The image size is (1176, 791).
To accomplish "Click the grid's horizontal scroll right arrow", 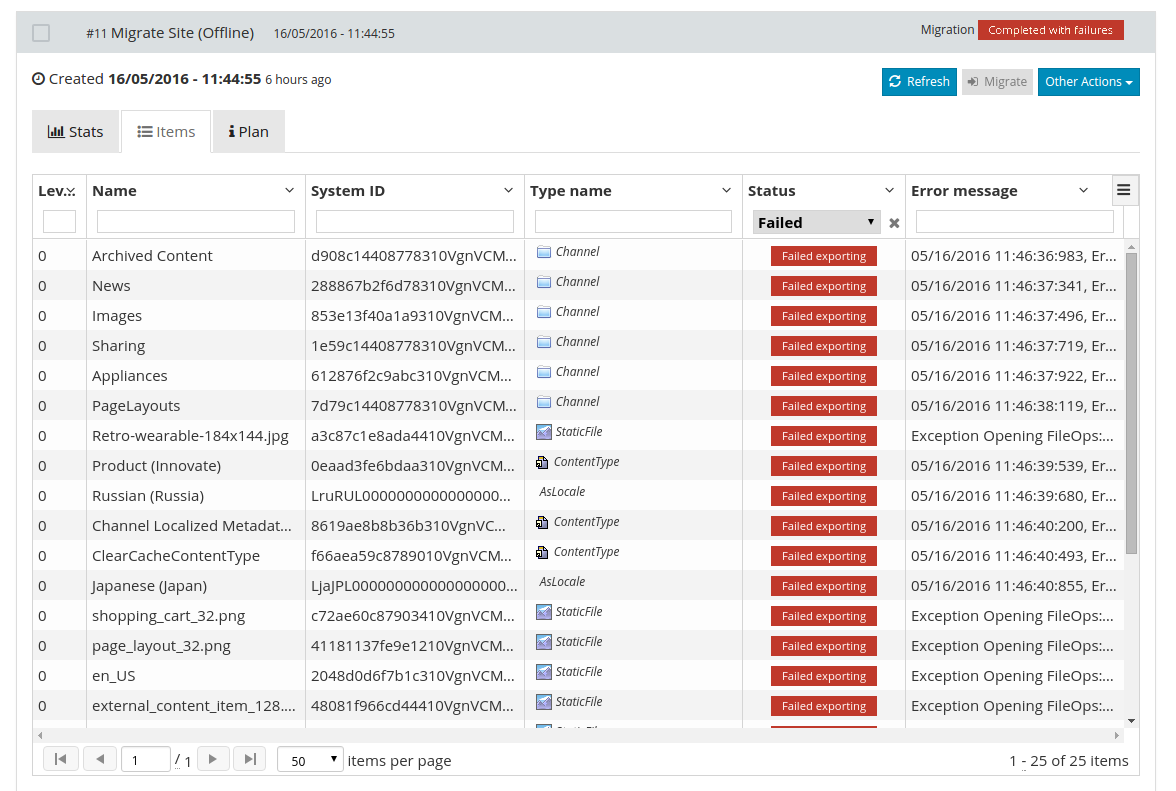I will pos(1117,736).
